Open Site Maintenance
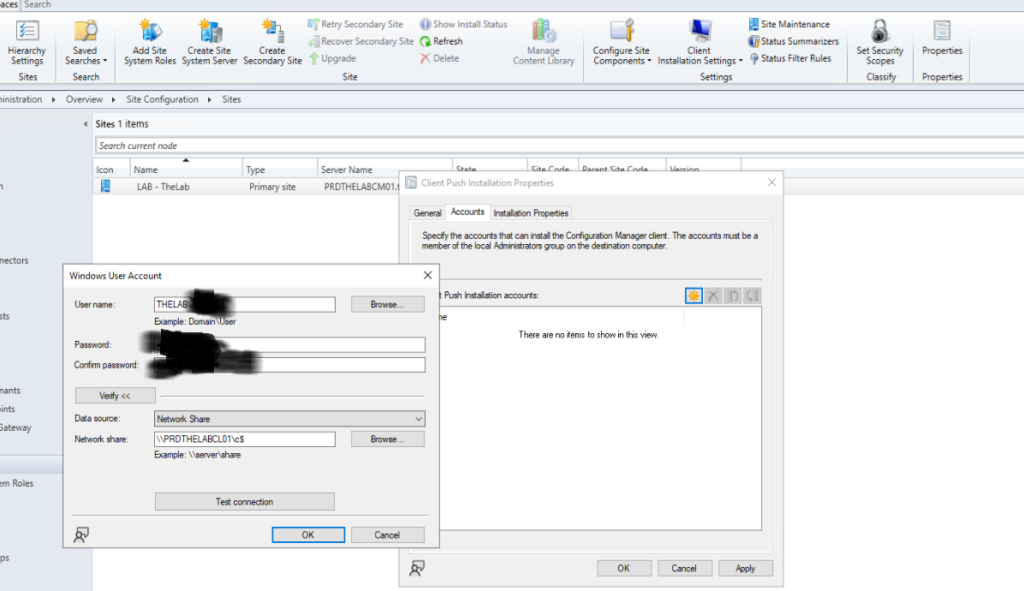The width and height of the screenshot is (1024, 591). pos(789,24)
